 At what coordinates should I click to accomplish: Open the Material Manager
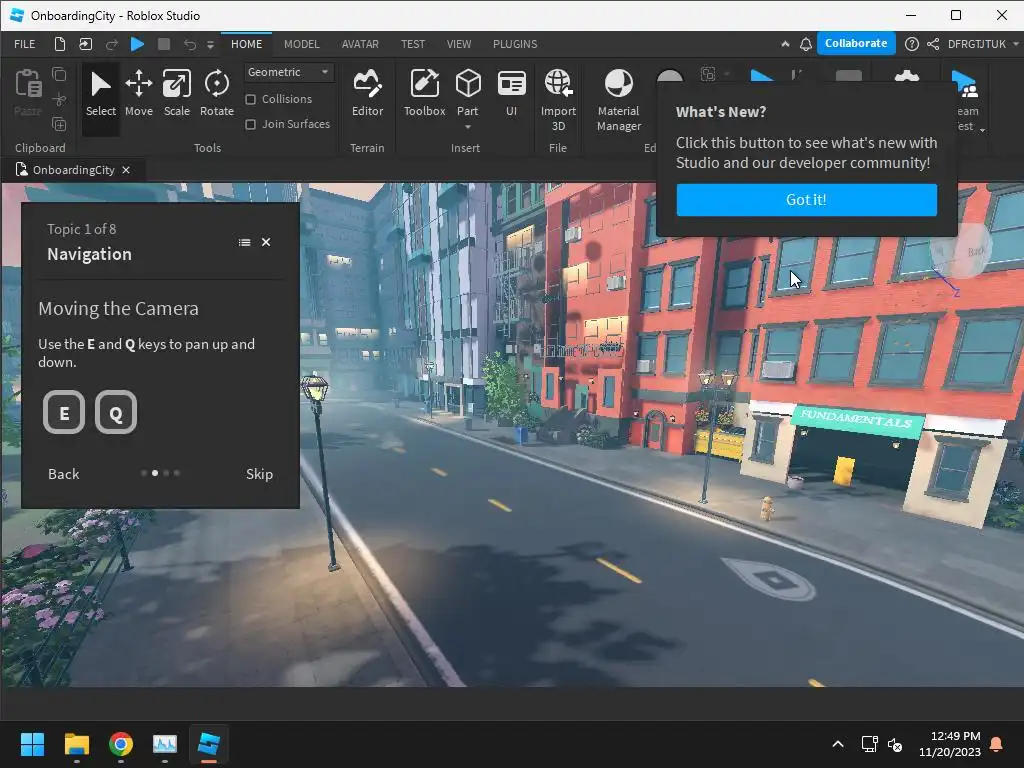click(618, 98)
